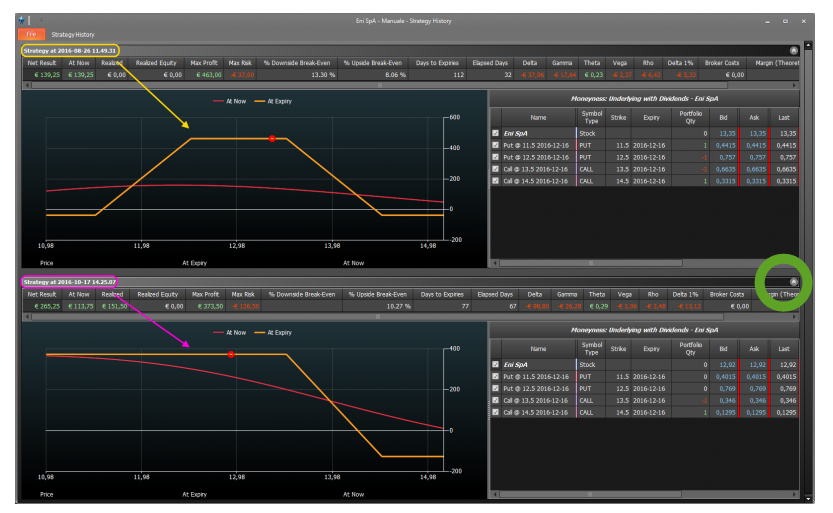The height and width of the screenshot is (513, 833).
Task: Collapse the first strategy panel (2016-08-26)
Action: pyautogui.click(x=793, y=50)
